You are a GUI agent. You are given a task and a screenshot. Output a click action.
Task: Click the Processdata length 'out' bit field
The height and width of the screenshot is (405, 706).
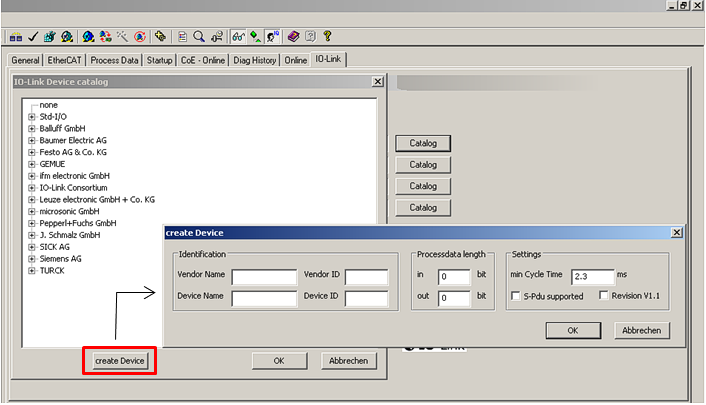(x=454, y=299)
